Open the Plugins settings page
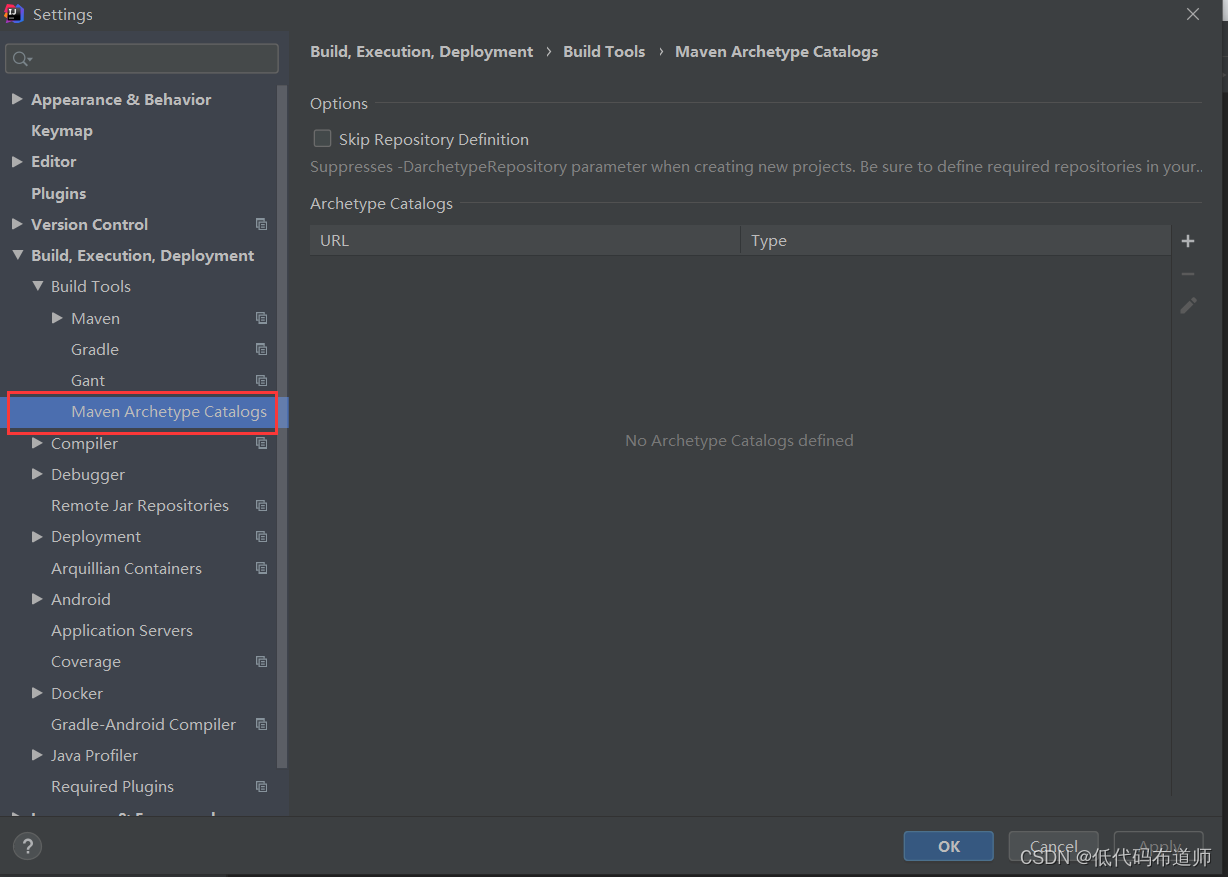Screen dimensions: 1228x877 59,193
